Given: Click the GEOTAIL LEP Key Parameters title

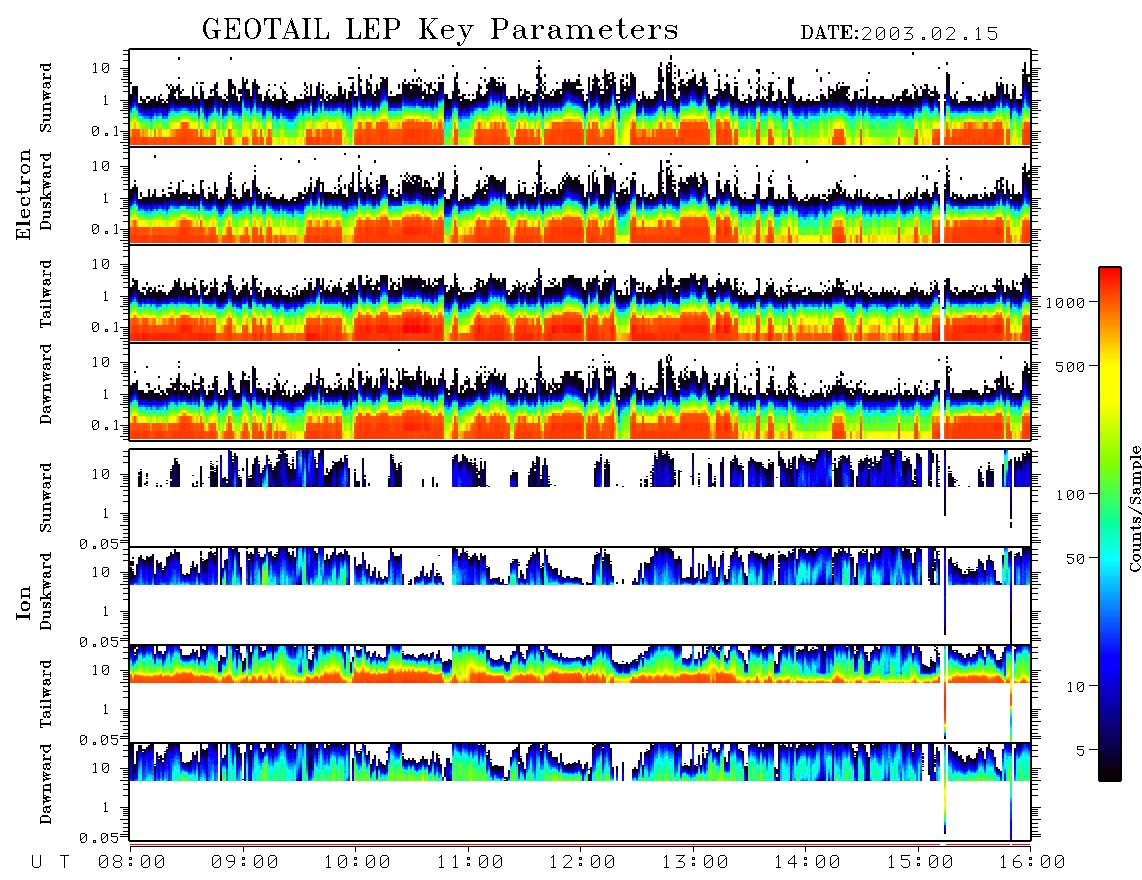Looking at the screenshot, I should [x=440, y=30].
